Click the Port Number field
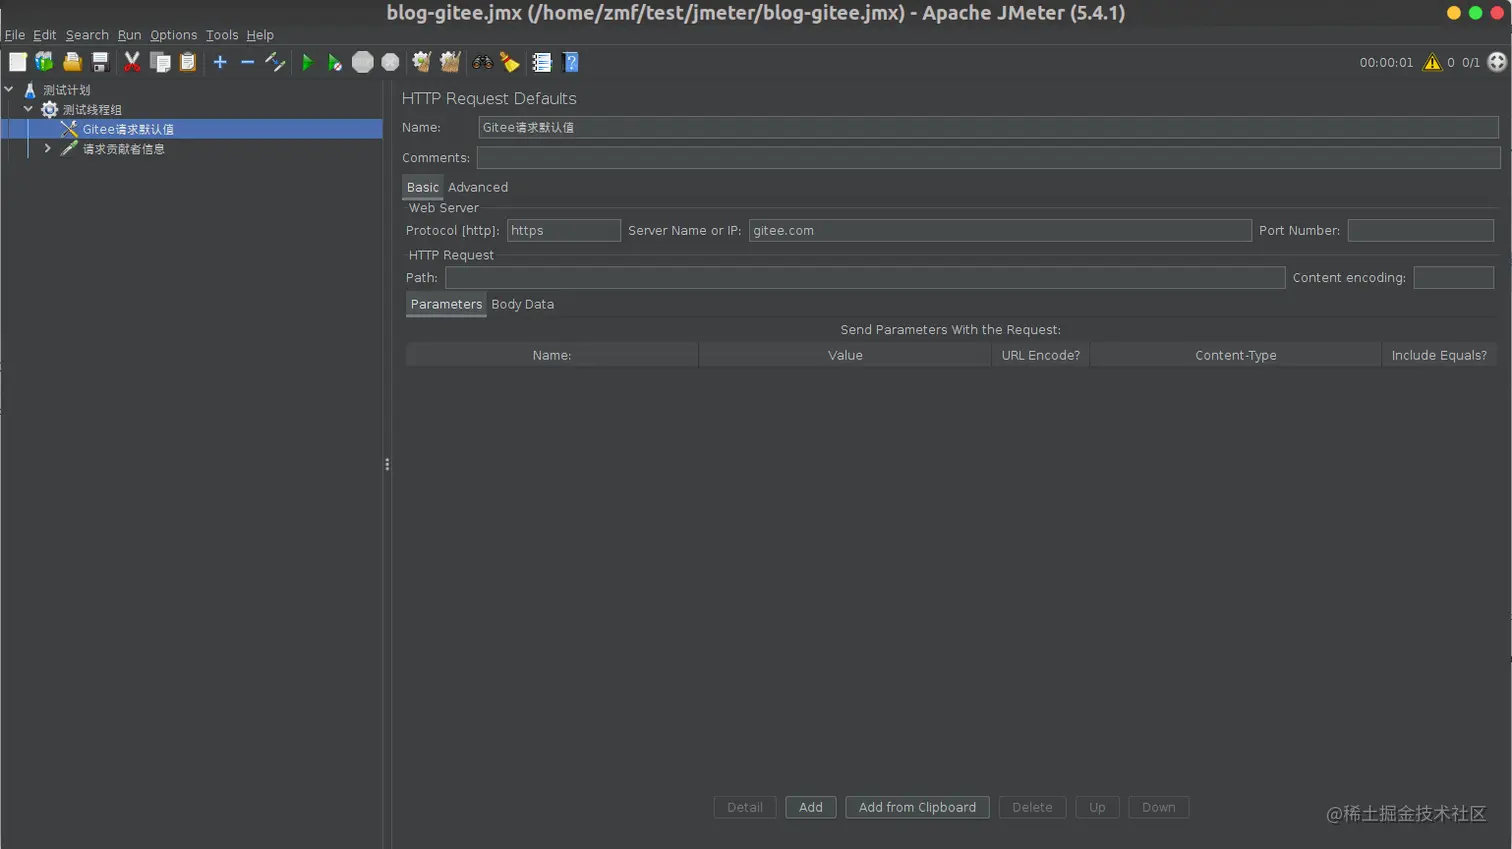This screenshot has width=1512, height=849. pos(1421,230)
